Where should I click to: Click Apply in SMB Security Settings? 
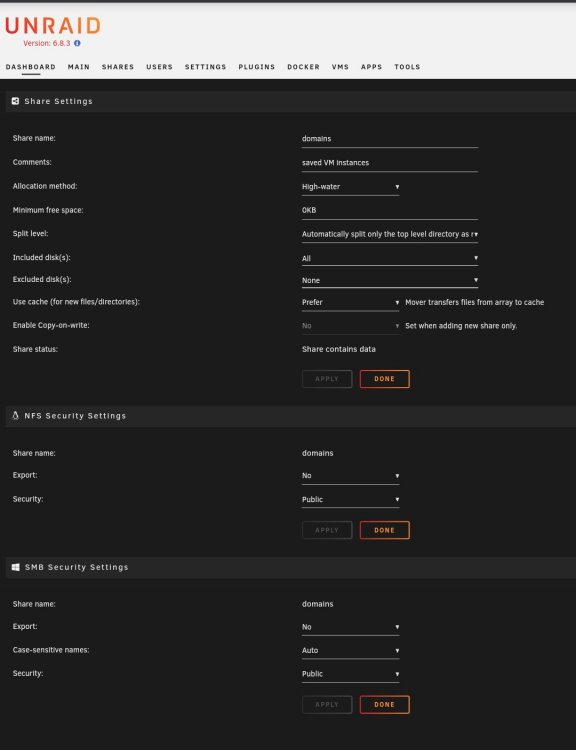tap(327, 705)
